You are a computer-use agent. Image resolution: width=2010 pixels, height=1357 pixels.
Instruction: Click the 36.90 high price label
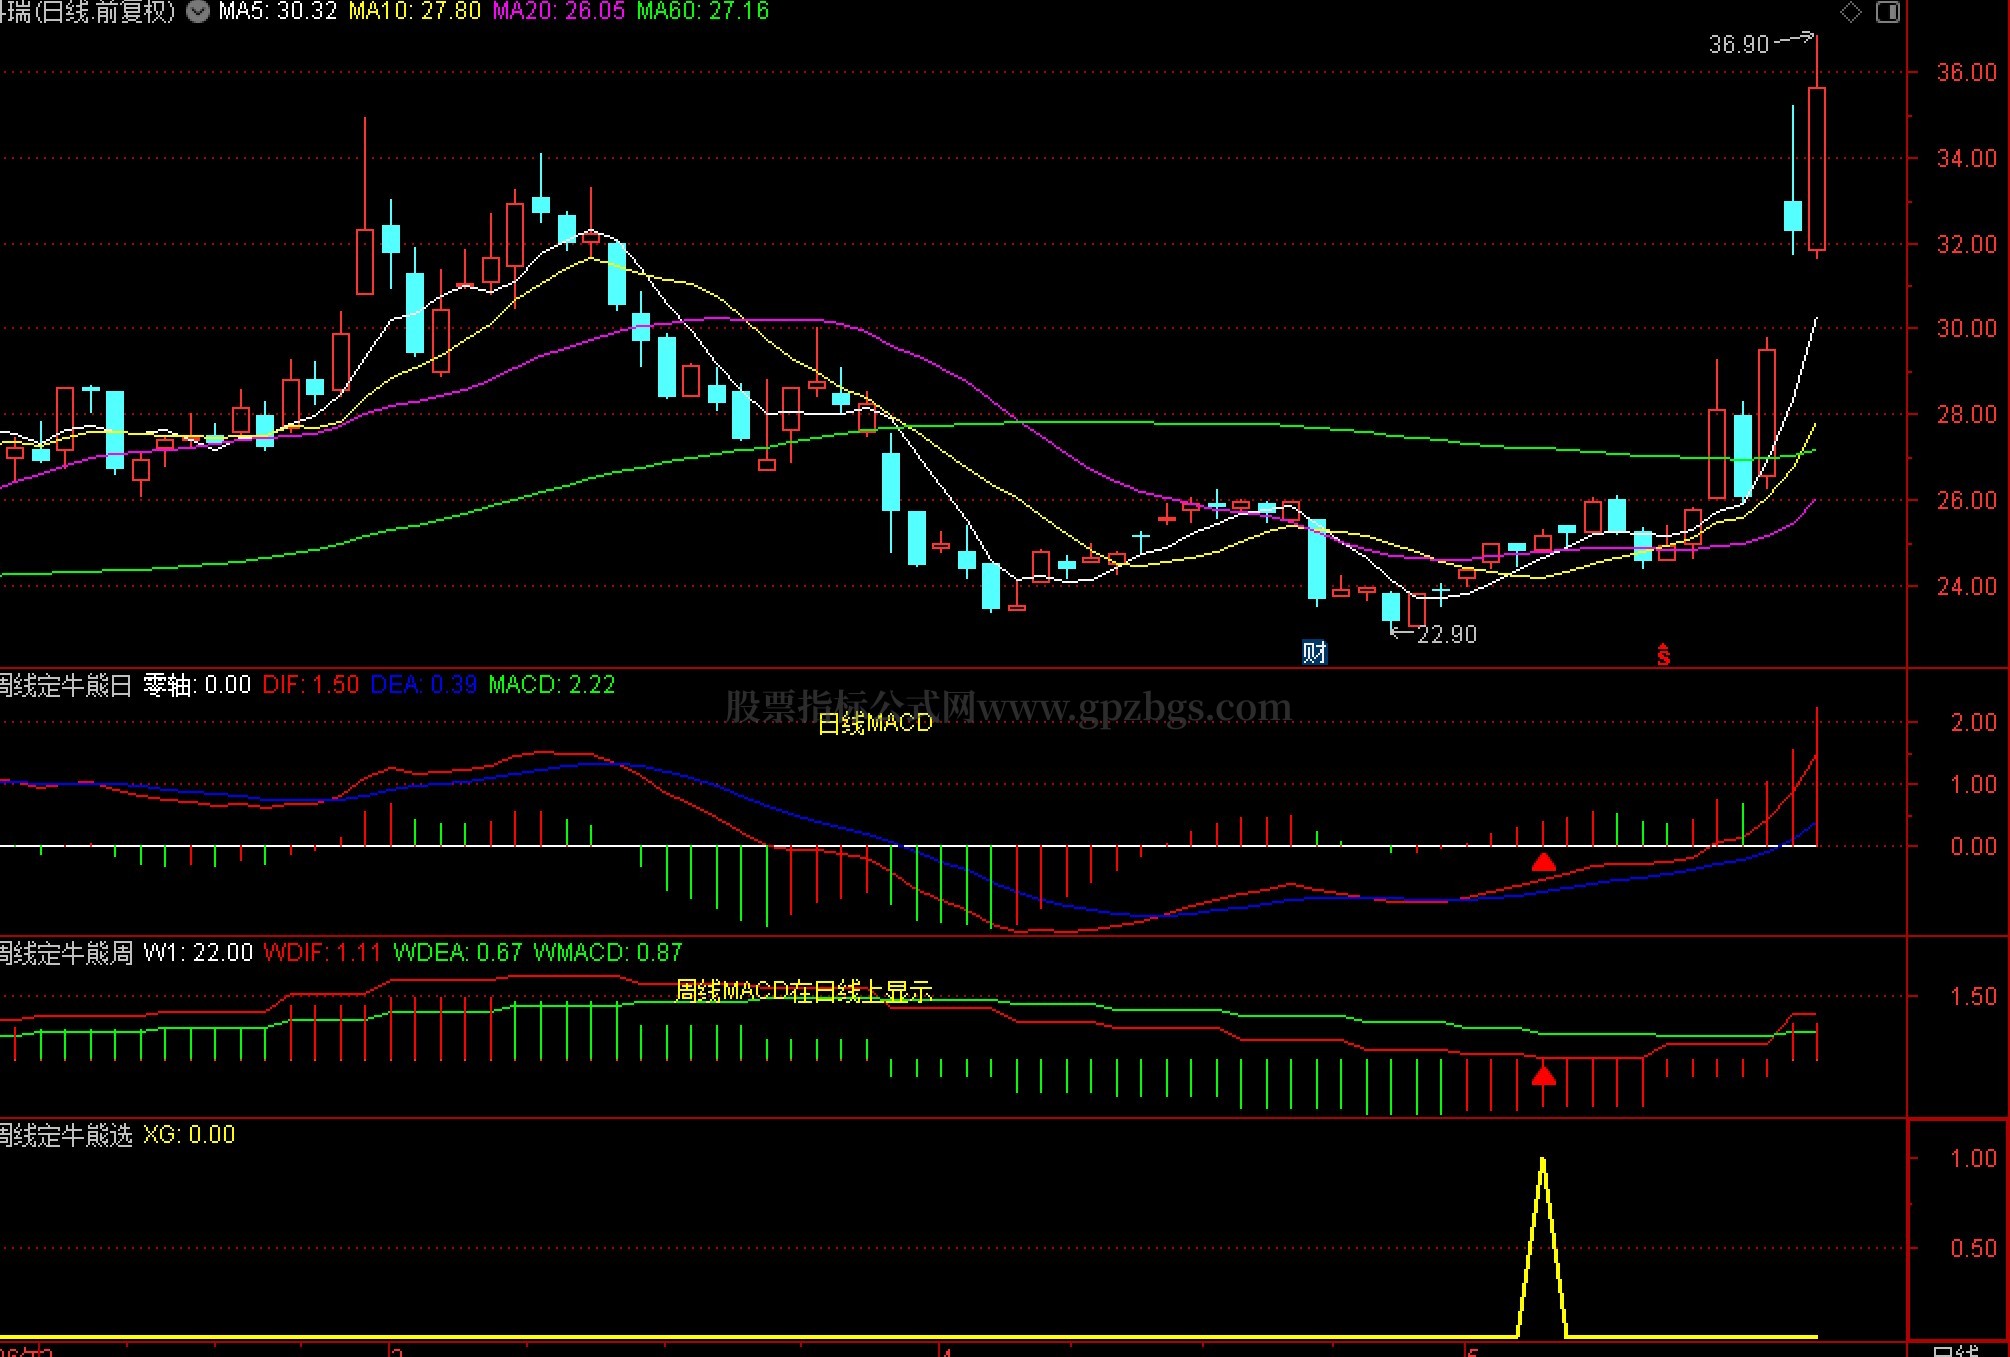1739,44
